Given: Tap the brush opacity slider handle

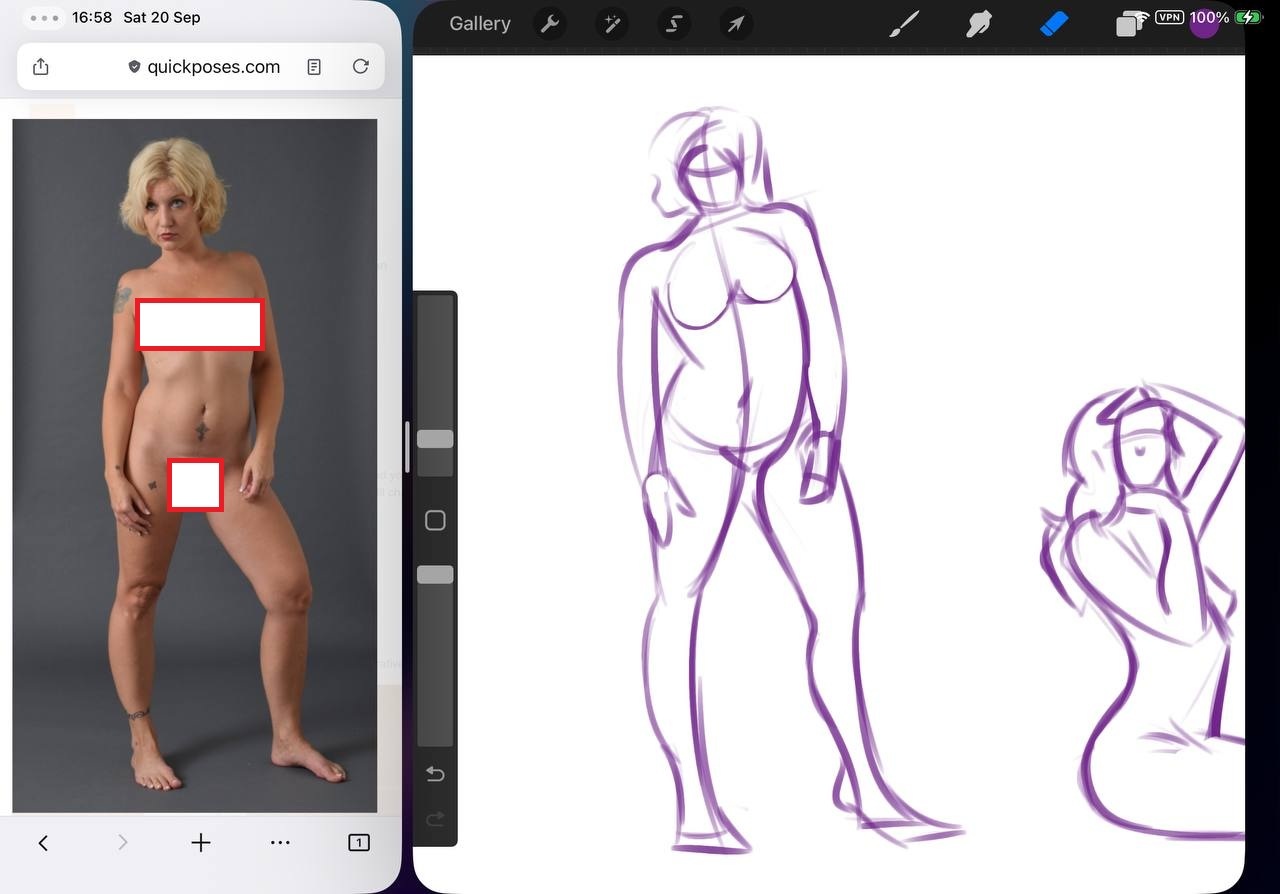Looking at the screenshot, I should tap(435, 575).
